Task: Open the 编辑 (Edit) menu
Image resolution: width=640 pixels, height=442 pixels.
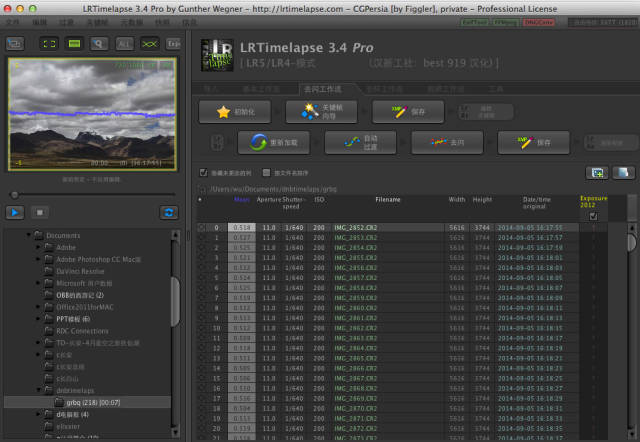Action: coord(39,22)
